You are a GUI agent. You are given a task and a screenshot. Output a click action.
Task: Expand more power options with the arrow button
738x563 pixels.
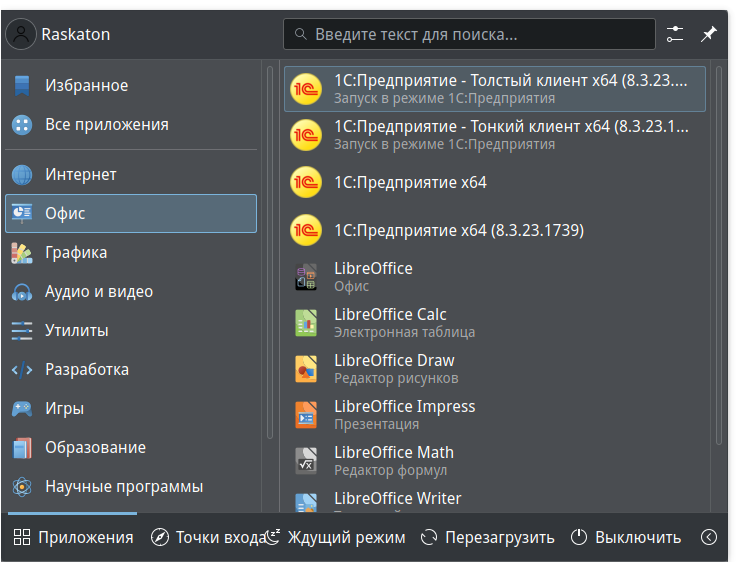pyautogui.click(x=708, y=537)
